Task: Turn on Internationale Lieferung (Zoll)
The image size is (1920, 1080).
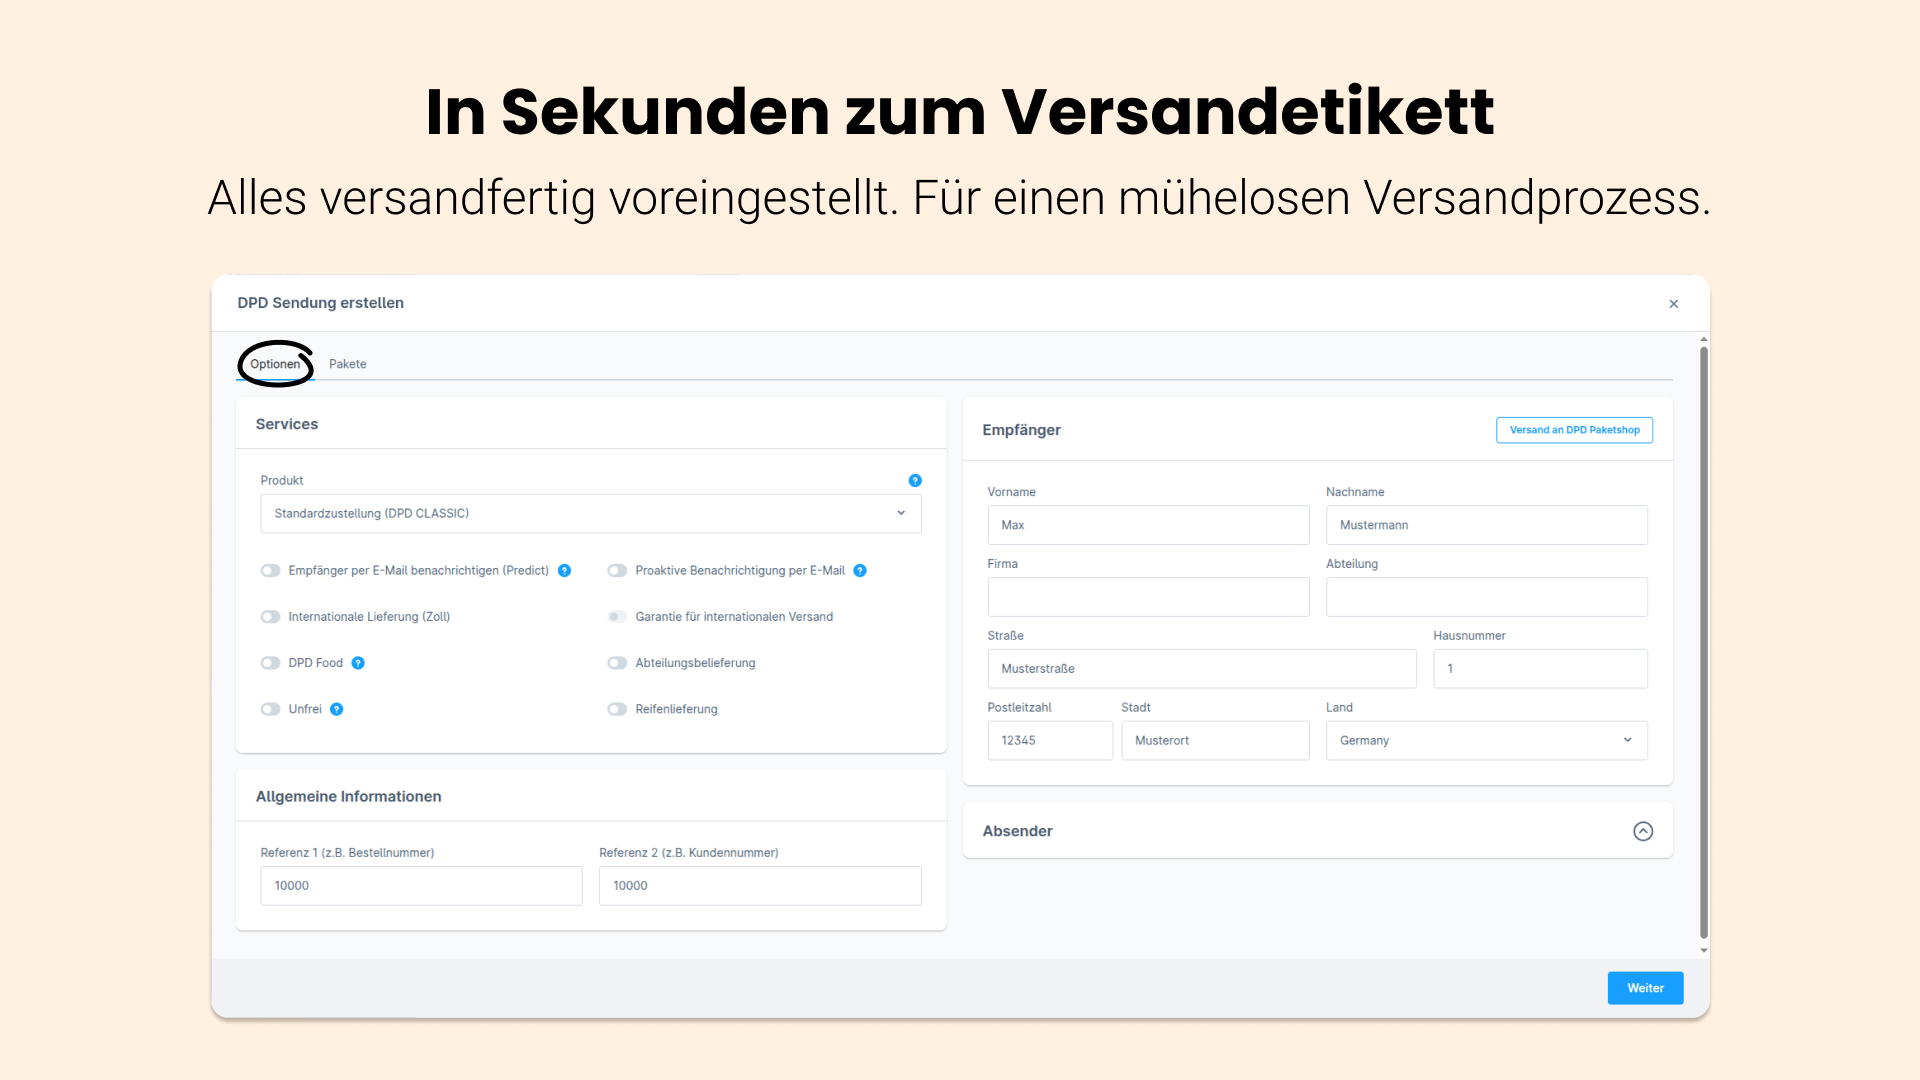Action: pyautogui.click(x=270, y=617)
